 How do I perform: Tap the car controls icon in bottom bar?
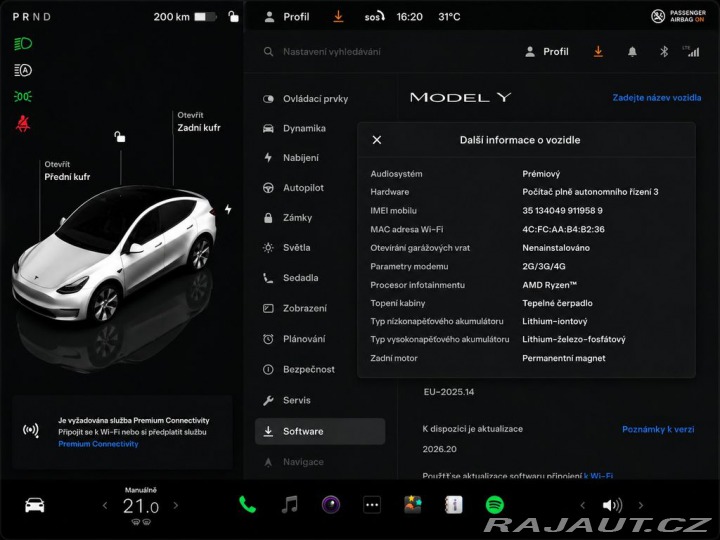tap(34, 505)
